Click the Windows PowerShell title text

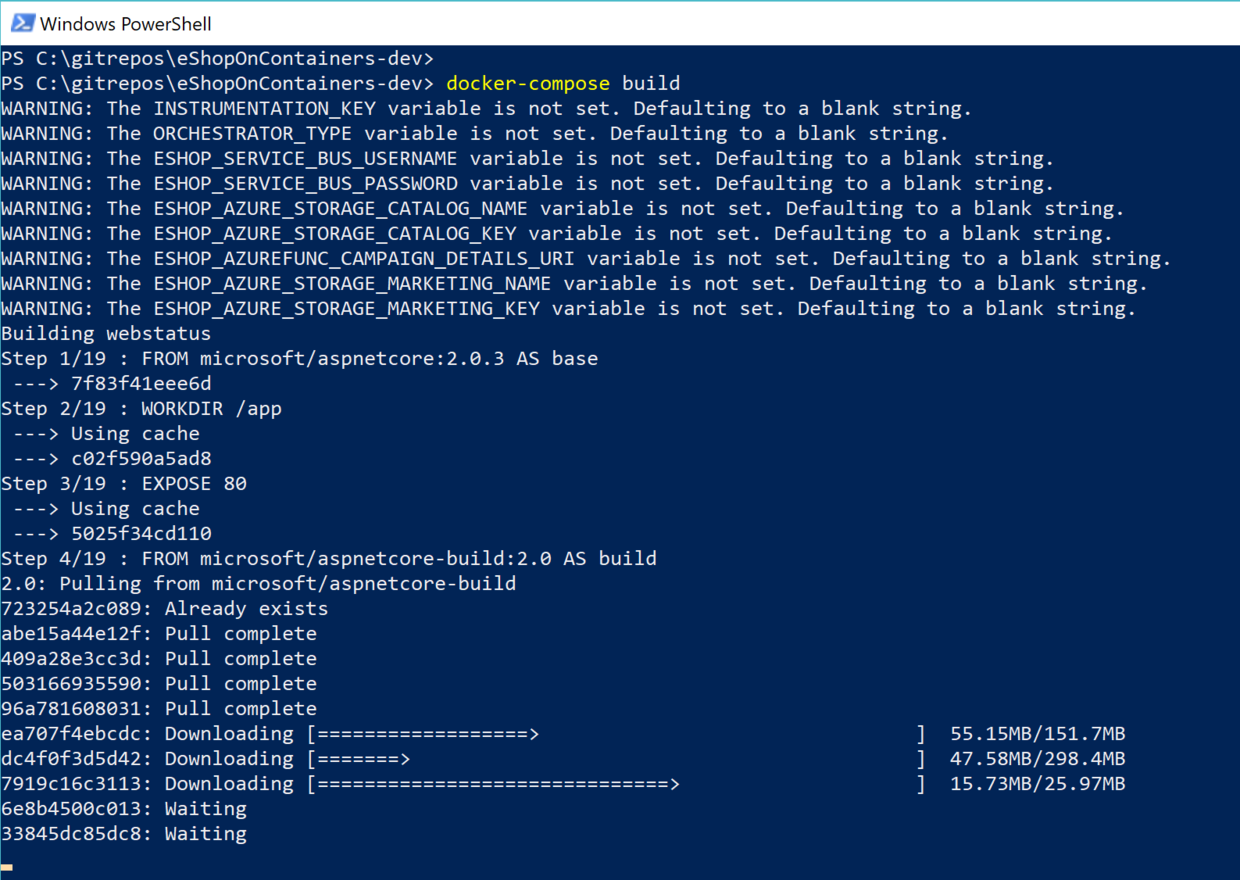tap(126, 23)
